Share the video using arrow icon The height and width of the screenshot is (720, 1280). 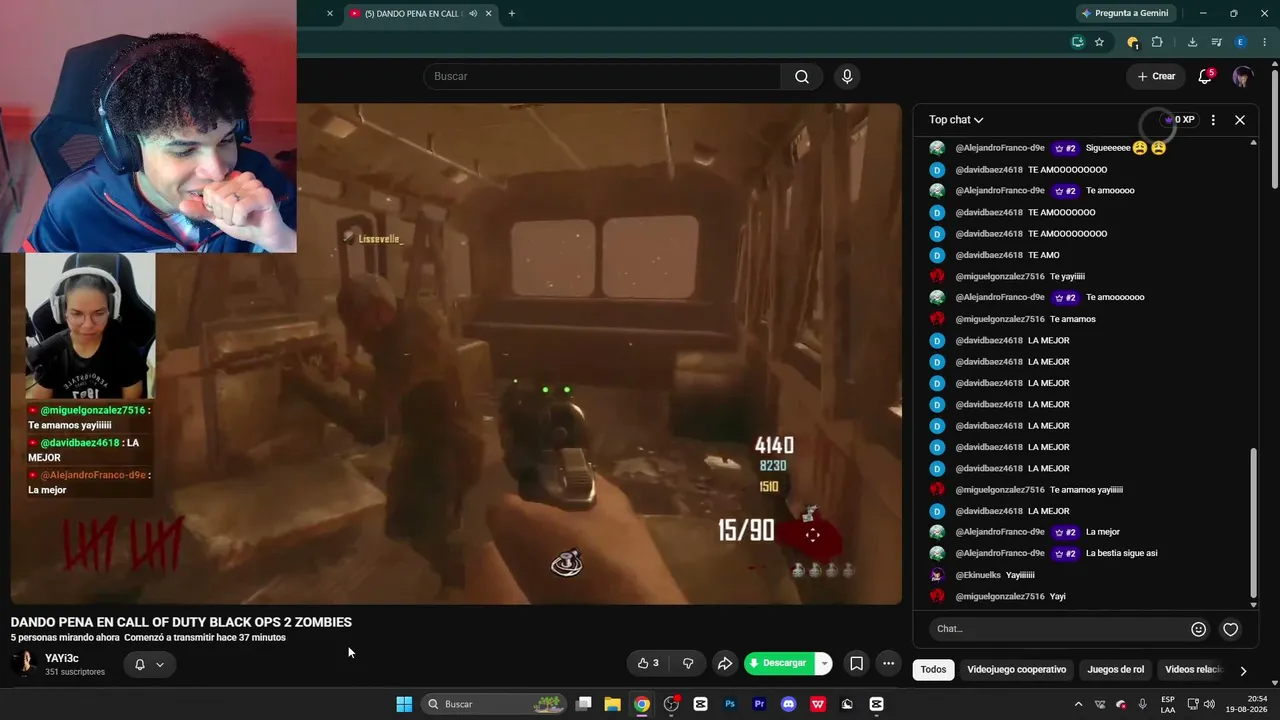tap(725, 663)
